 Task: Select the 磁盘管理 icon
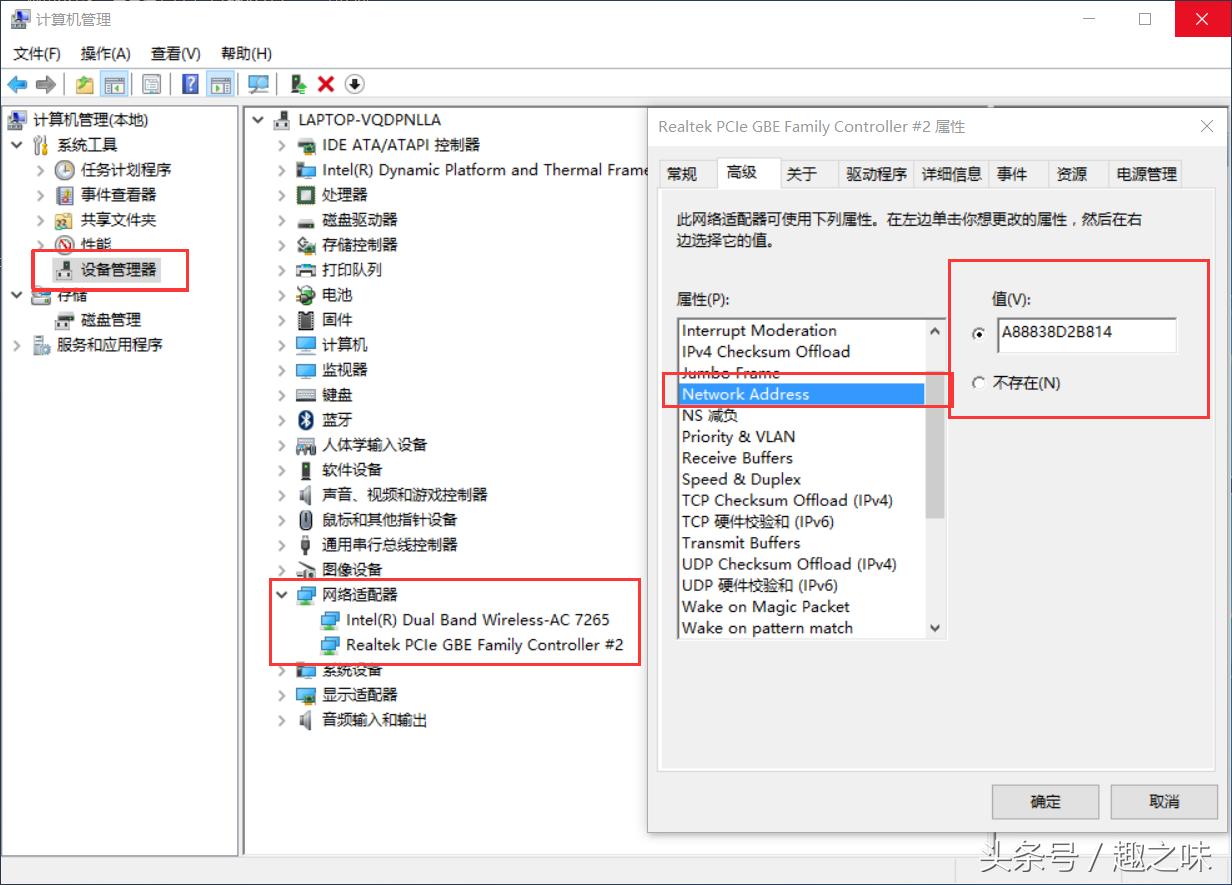coord(65,320)
